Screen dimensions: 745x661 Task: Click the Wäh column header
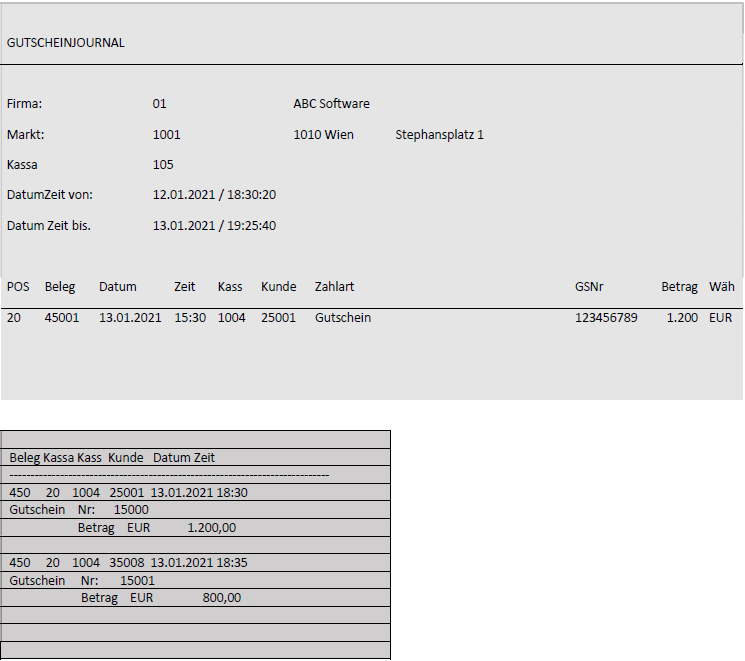[722, 287]
